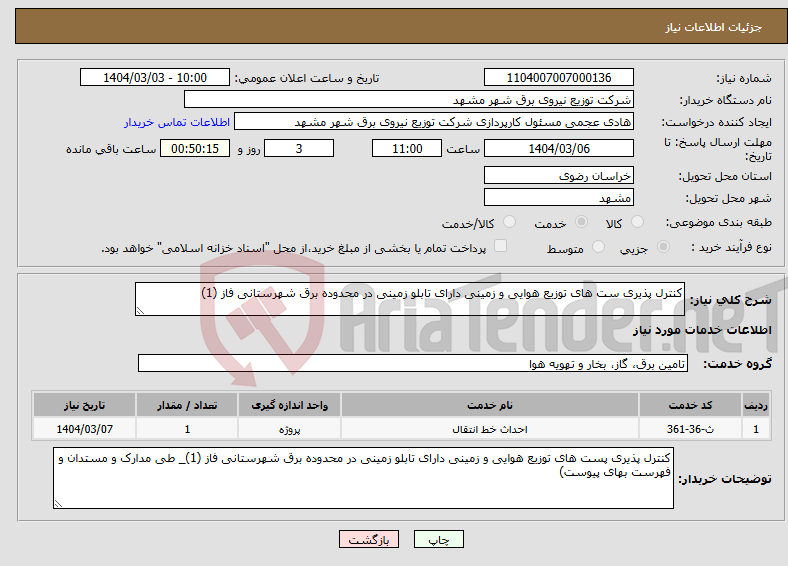788x566 pixels.
Task: Select the جزیی purchase type radio
Action: 663,246
